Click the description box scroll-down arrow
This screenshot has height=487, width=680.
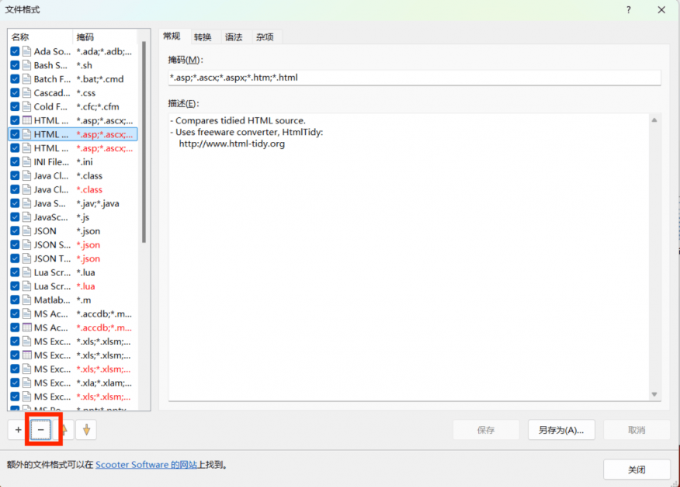[x=654, y=394]
